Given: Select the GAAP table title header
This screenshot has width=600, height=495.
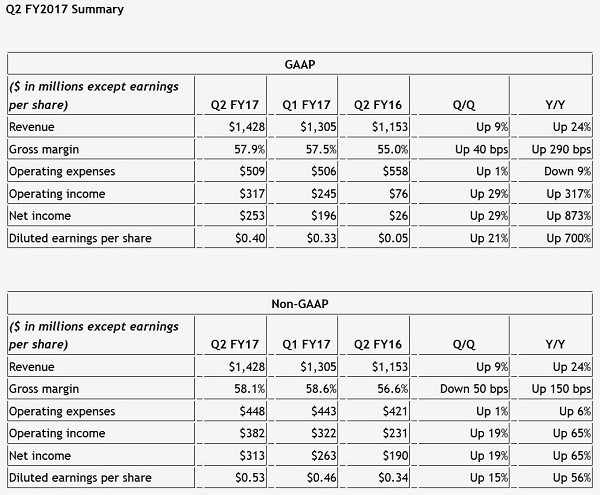Looking at the screenshot, I should (299, 63).
